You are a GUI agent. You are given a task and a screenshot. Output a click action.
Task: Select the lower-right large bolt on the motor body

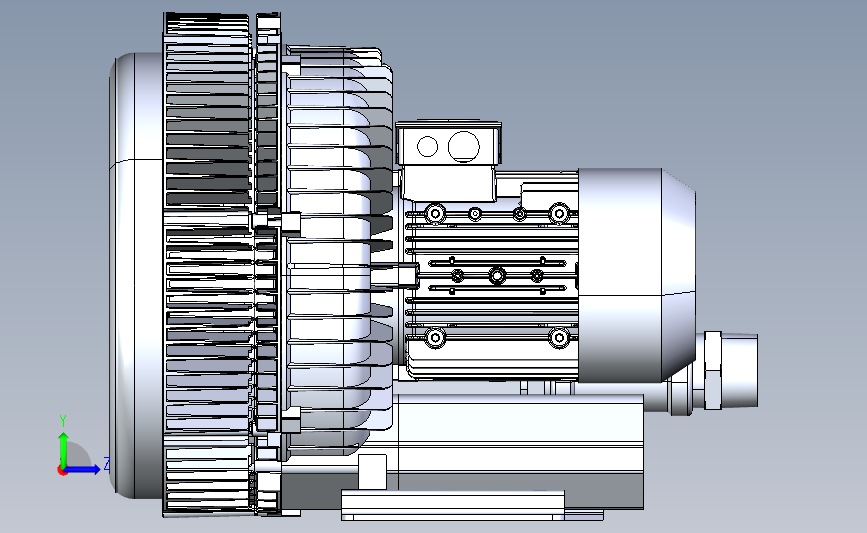[x=559, y=337]
